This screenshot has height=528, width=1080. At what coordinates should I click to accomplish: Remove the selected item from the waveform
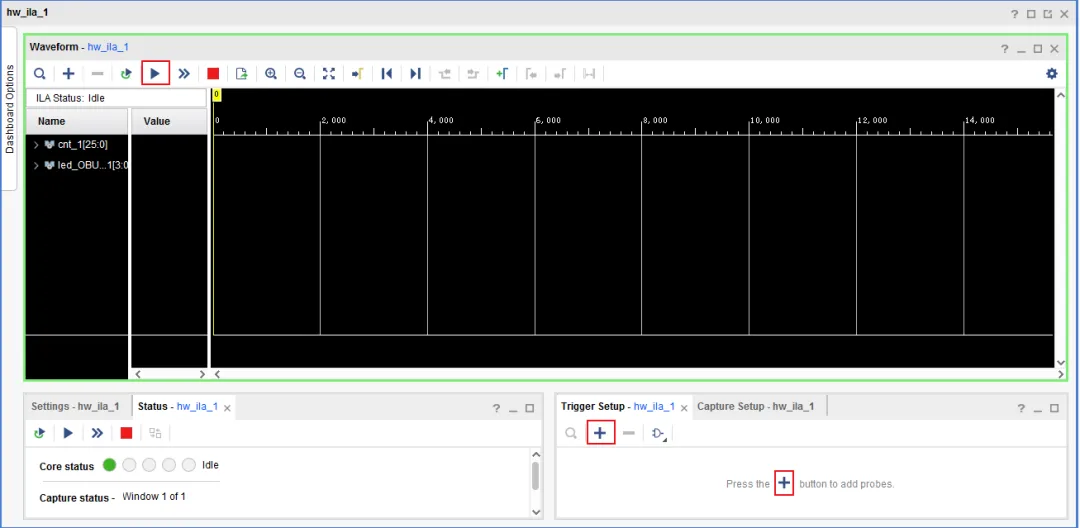98,74
